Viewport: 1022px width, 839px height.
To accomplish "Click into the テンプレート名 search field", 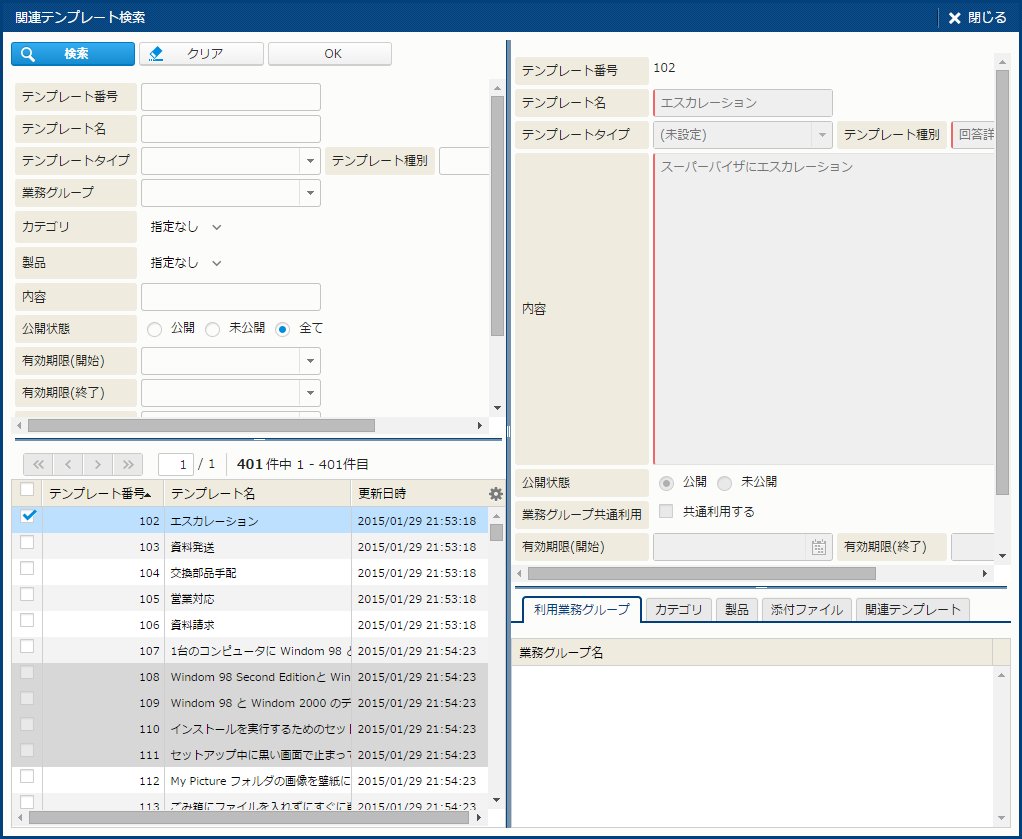I will coord(230,129).
